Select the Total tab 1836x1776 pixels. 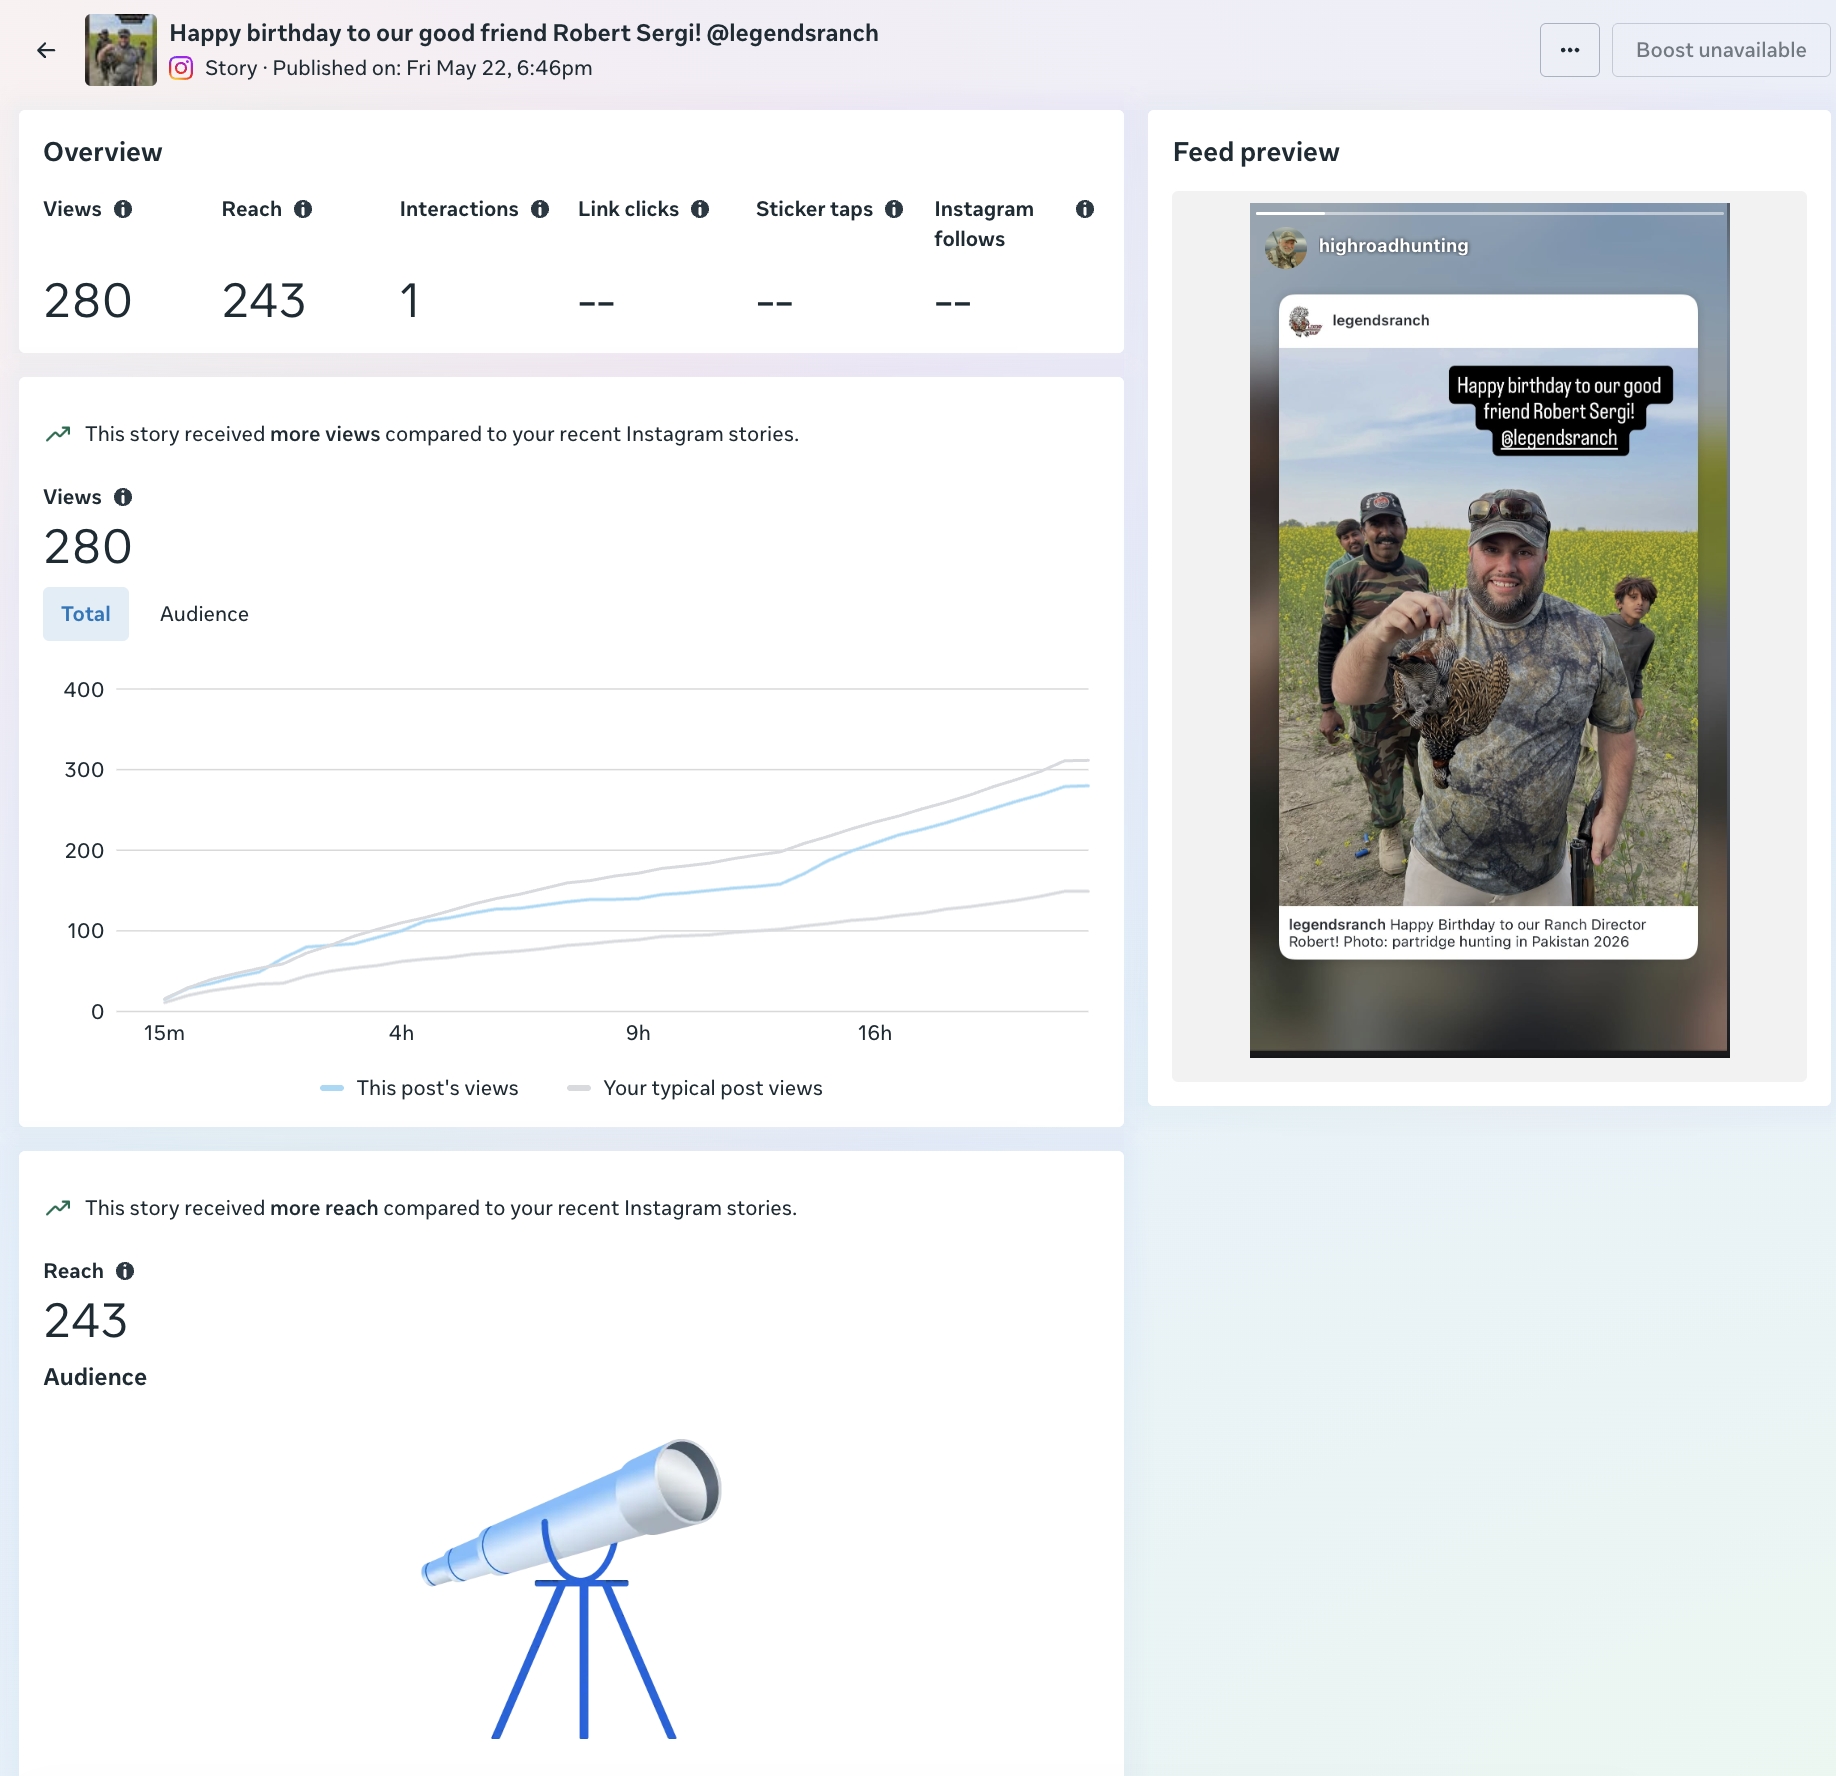[x=86, y=614]
